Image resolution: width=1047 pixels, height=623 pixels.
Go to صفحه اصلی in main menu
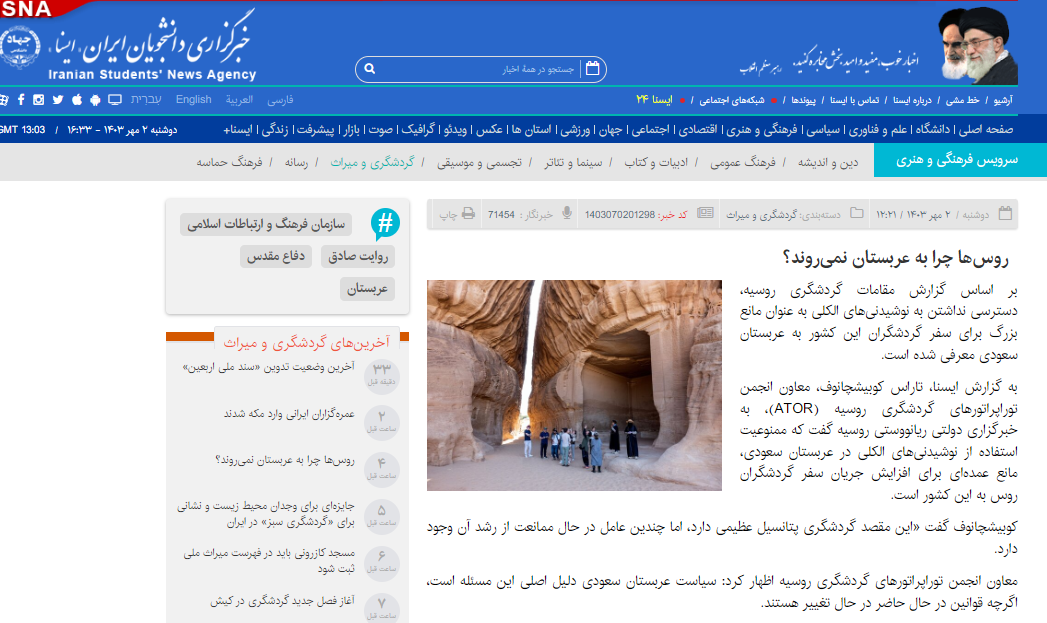(x=986, y=130)
